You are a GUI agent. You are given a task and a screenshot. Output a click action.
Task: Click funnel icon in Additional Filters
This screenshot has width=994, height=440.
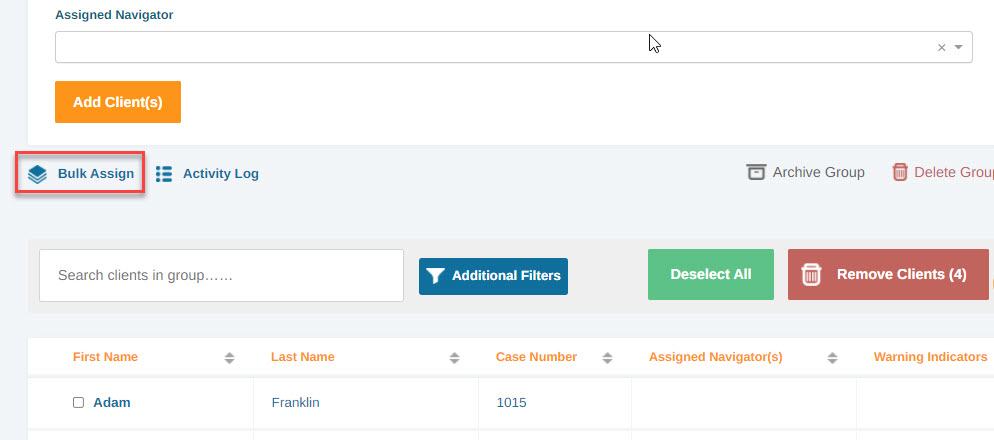436,276
